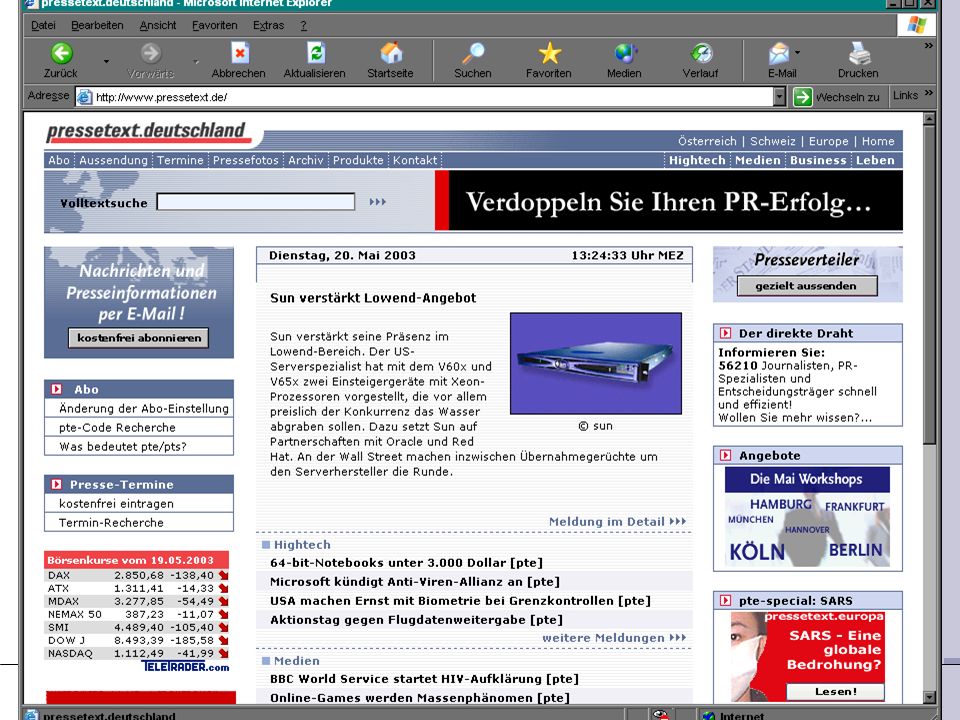The image size is (960, 720).
Task: Expand the Vorwärts history dropdown arrow
Action: tap(196, 61)
